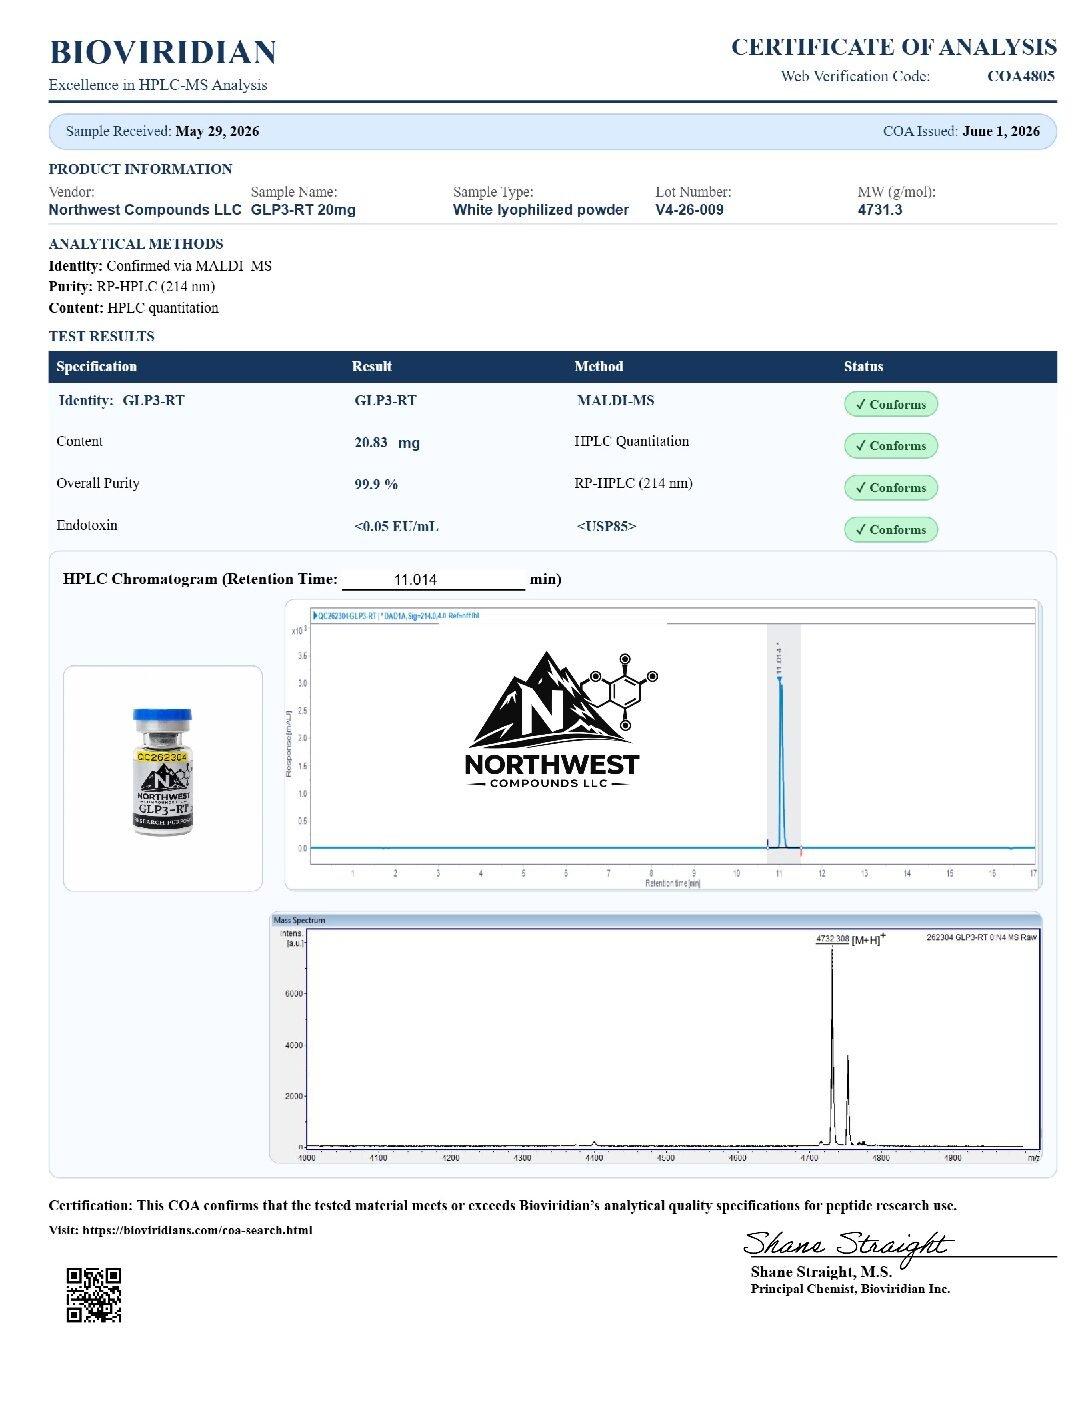Click the HPLC chromatogram peak at 11 min
The height and width of the screenshot is (1408, 1088).
coord(781,760)
